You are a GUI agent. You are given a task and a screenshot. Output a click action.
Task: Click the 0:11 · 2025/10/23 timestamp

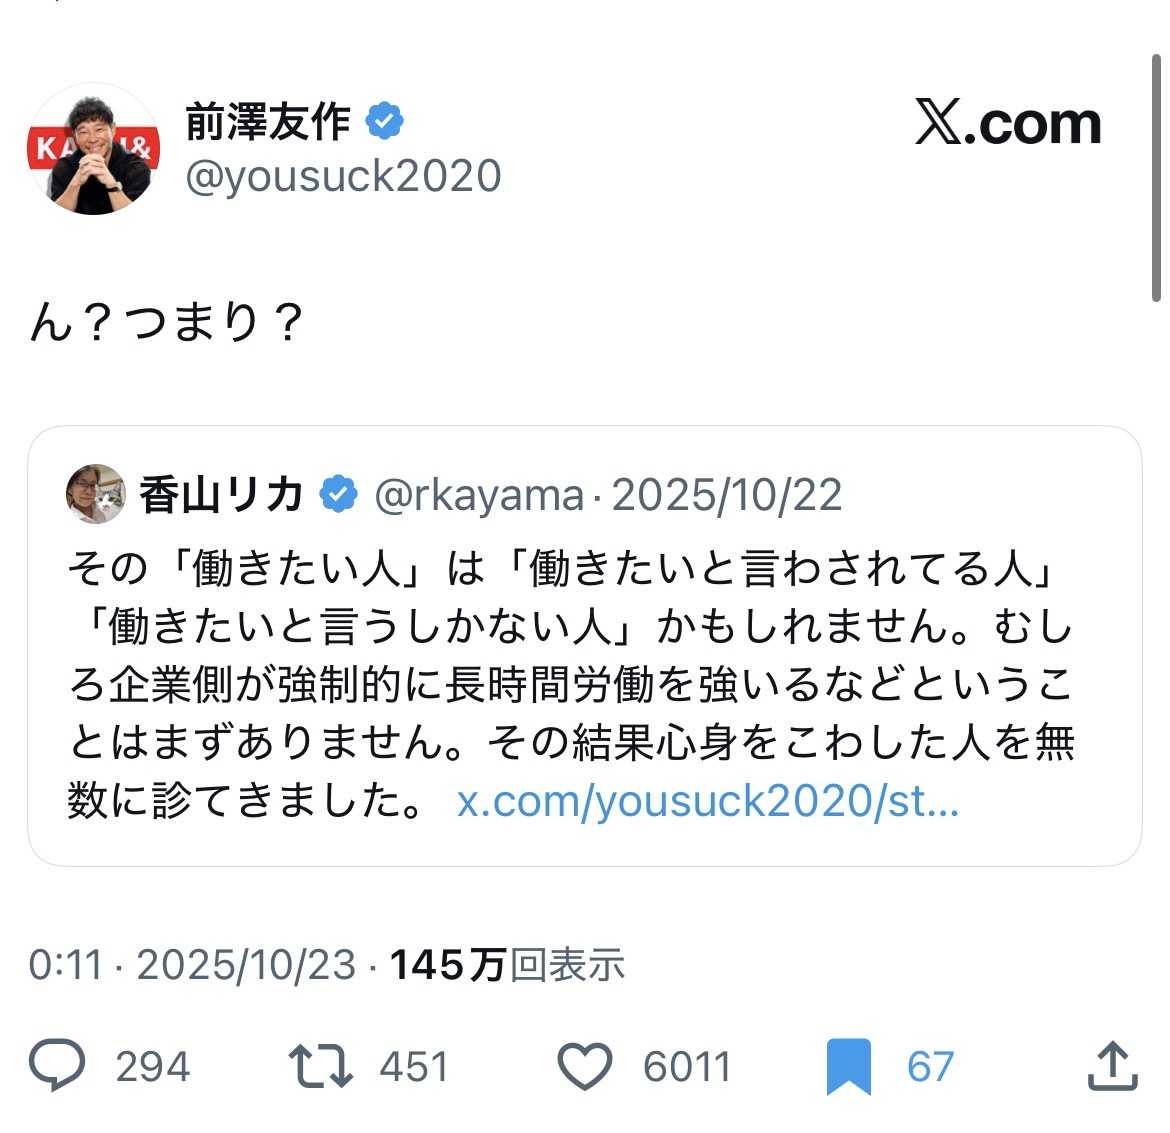click(x=192, y=964)
